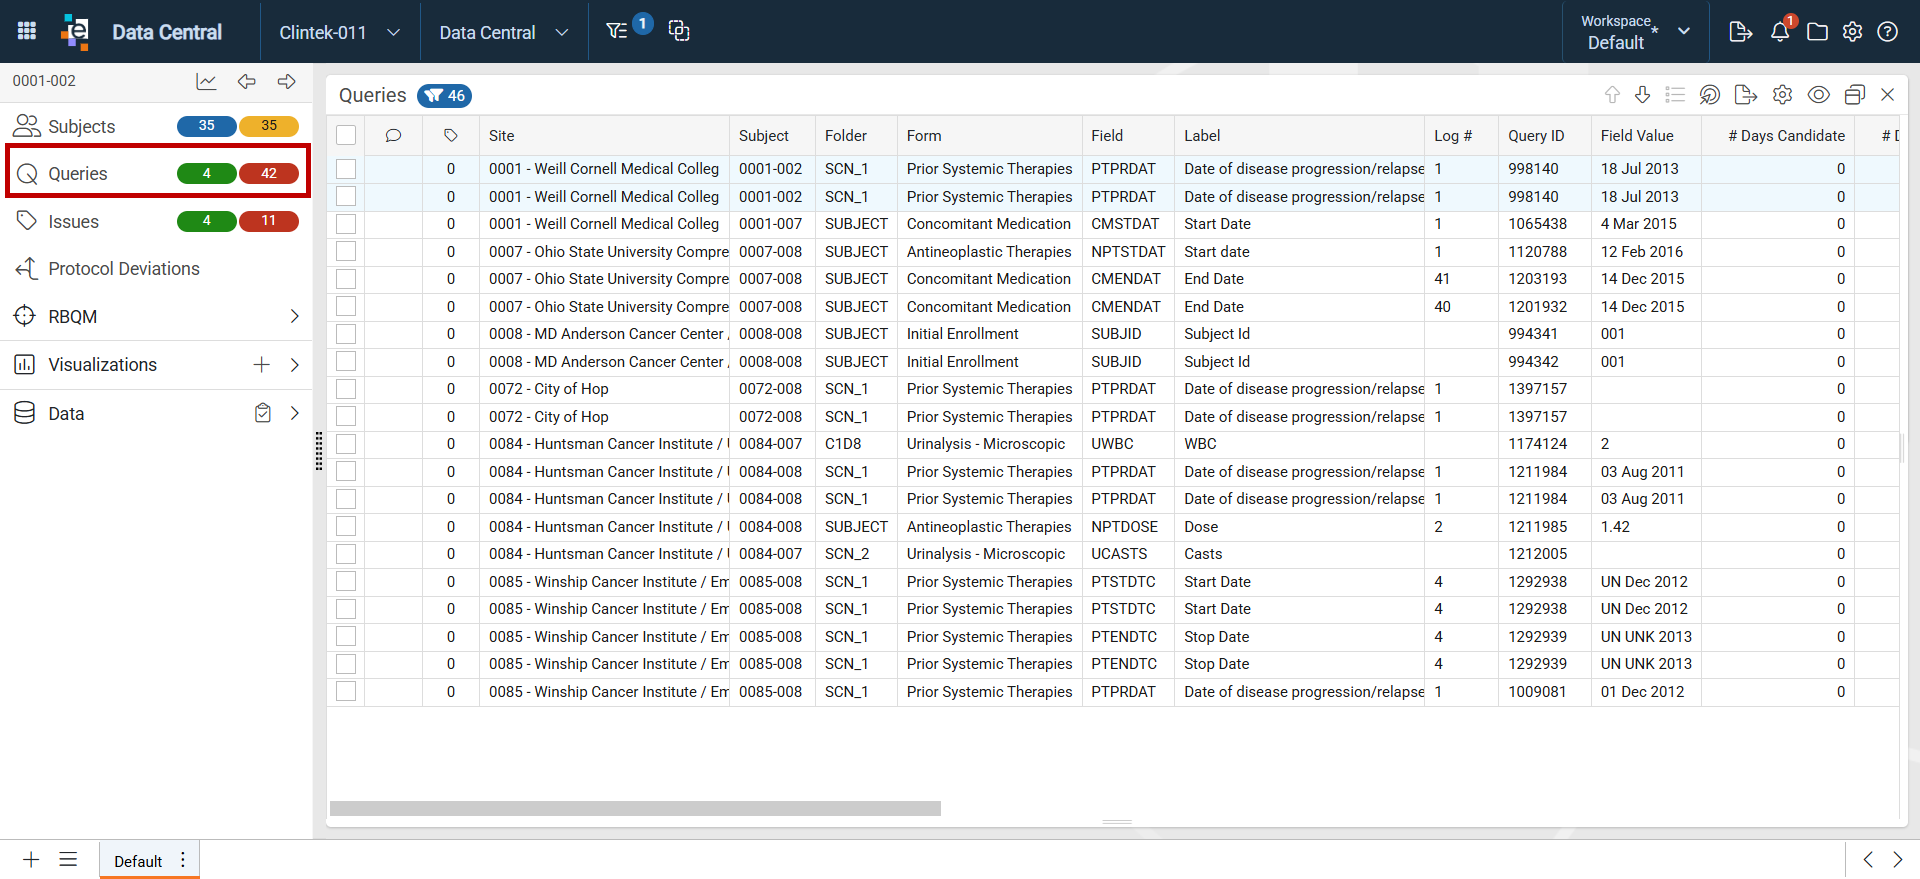Click the red Issues badge showing 11
Viewport: 1920px width, 879px height.
point(269,221)
